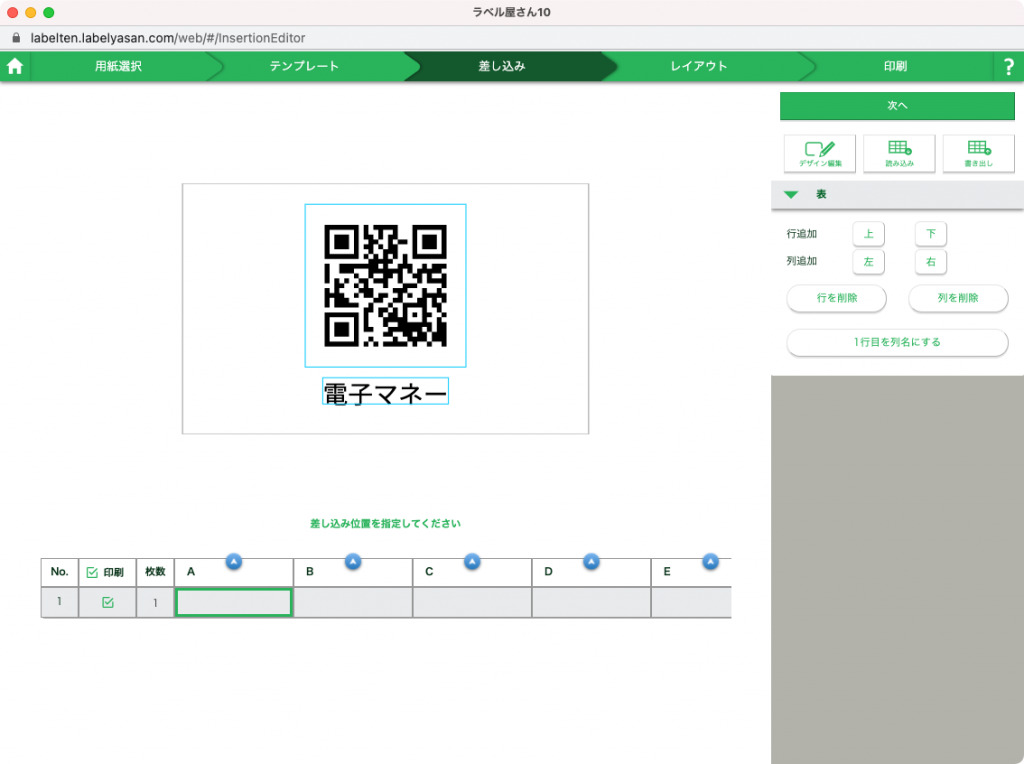Go to the home screen icon
This screenshot has height=764, width=1024.
14,66
